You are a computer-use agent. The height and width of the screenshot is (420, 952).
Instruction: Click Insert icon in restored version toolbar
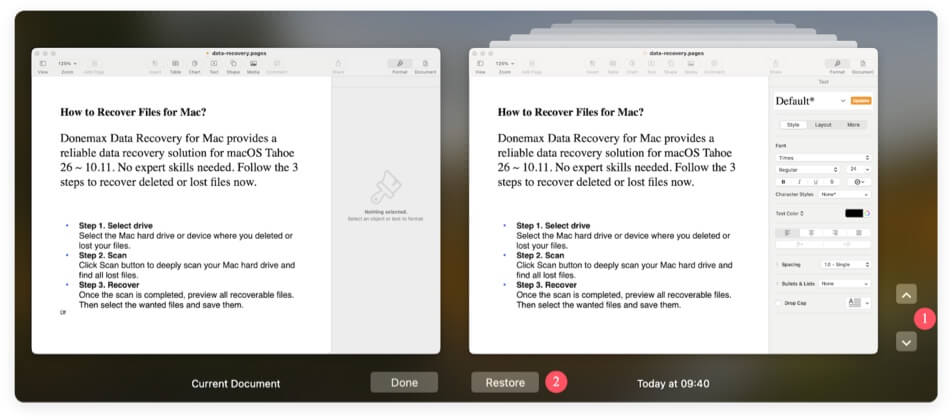(x=593, y=63)
